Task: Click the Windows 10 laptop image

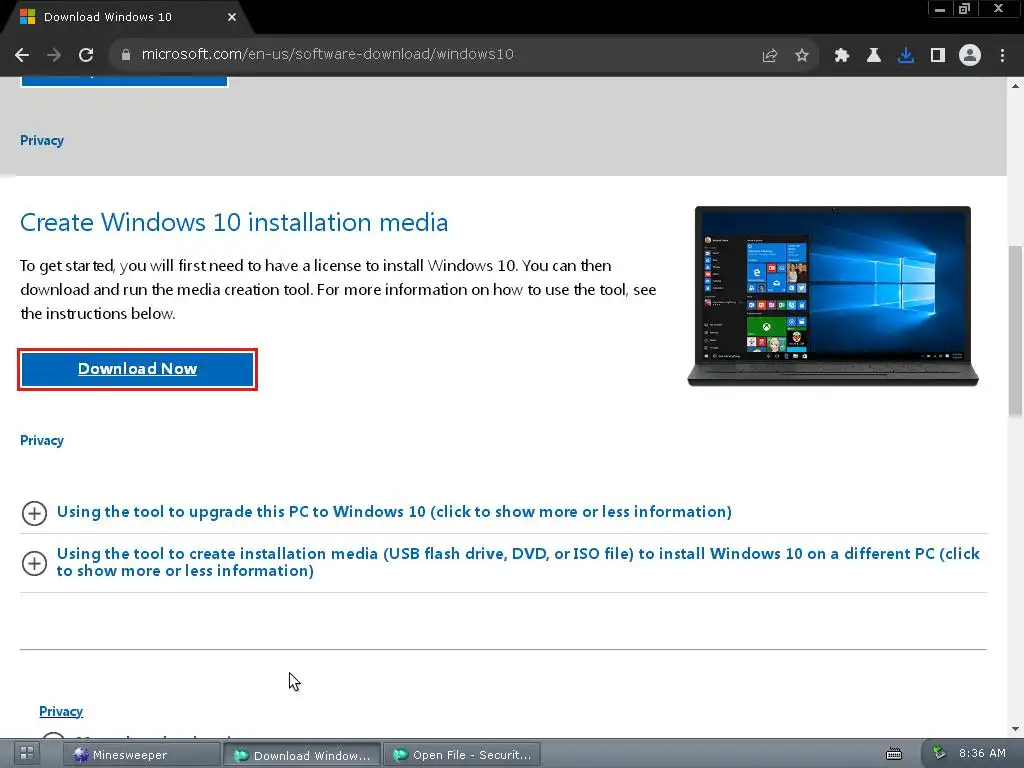Action: 833,296
